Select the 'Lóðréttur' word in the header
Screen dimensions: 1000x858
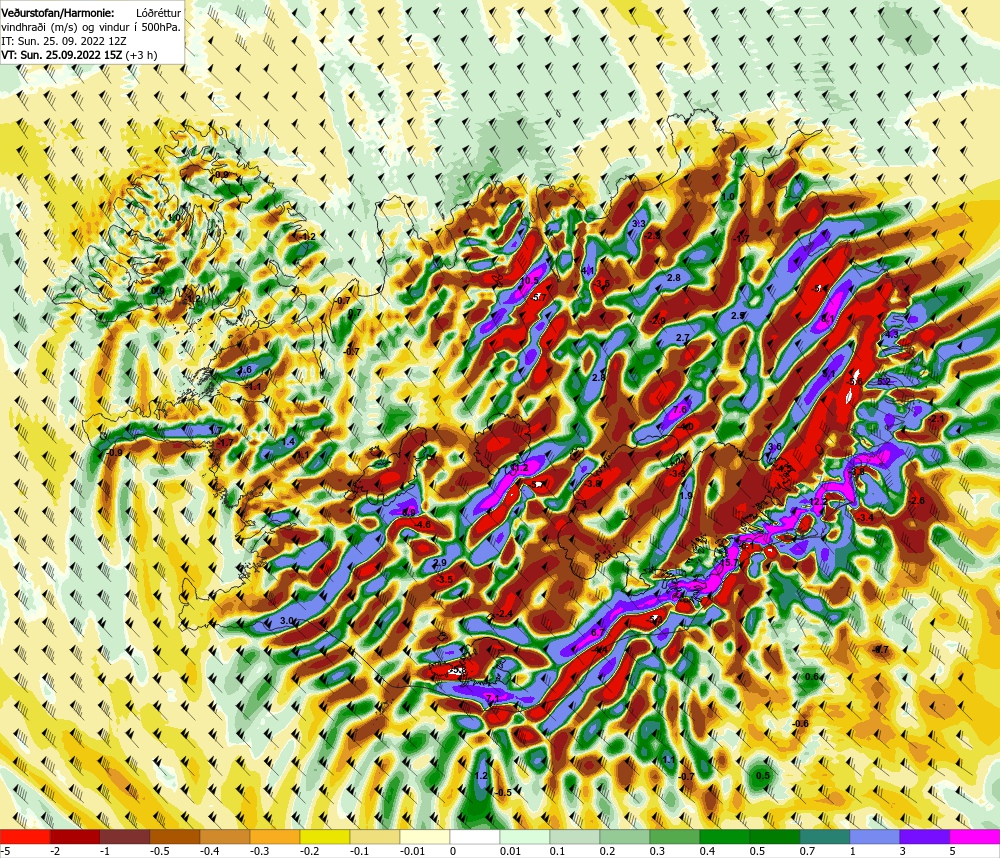[158, 13]
